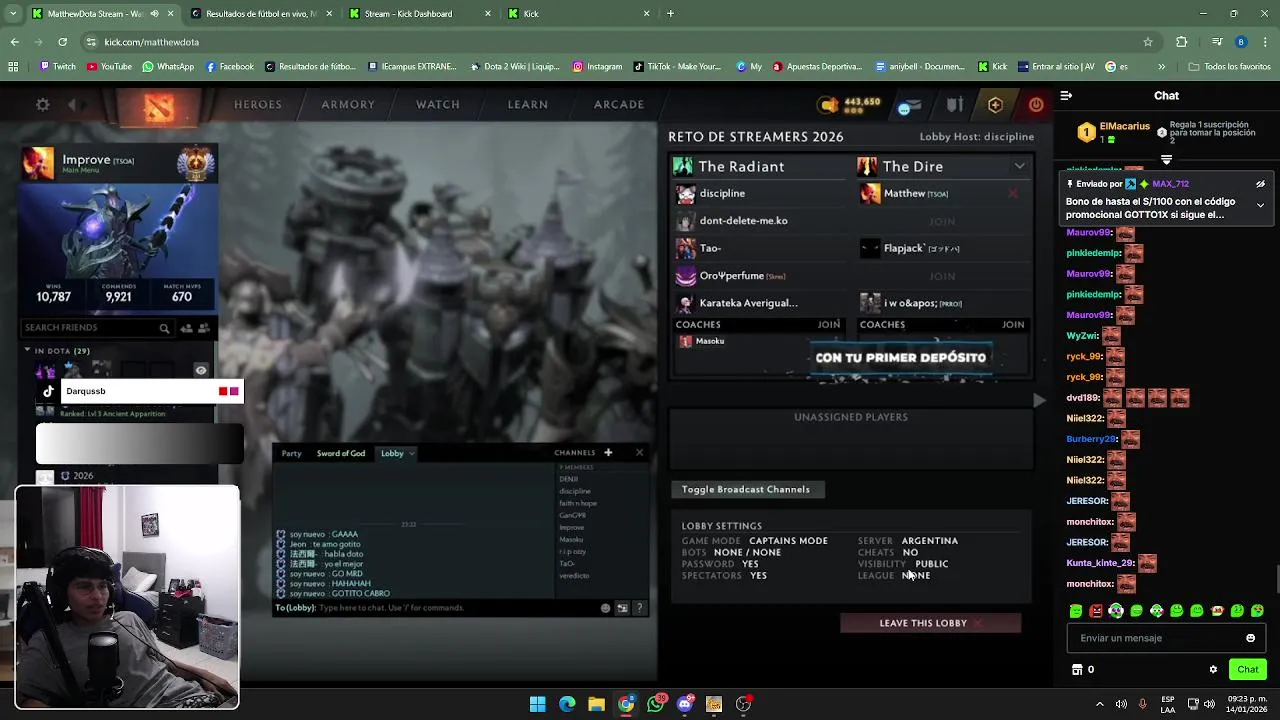Join Dire COACHES slot

[1013, 324]
